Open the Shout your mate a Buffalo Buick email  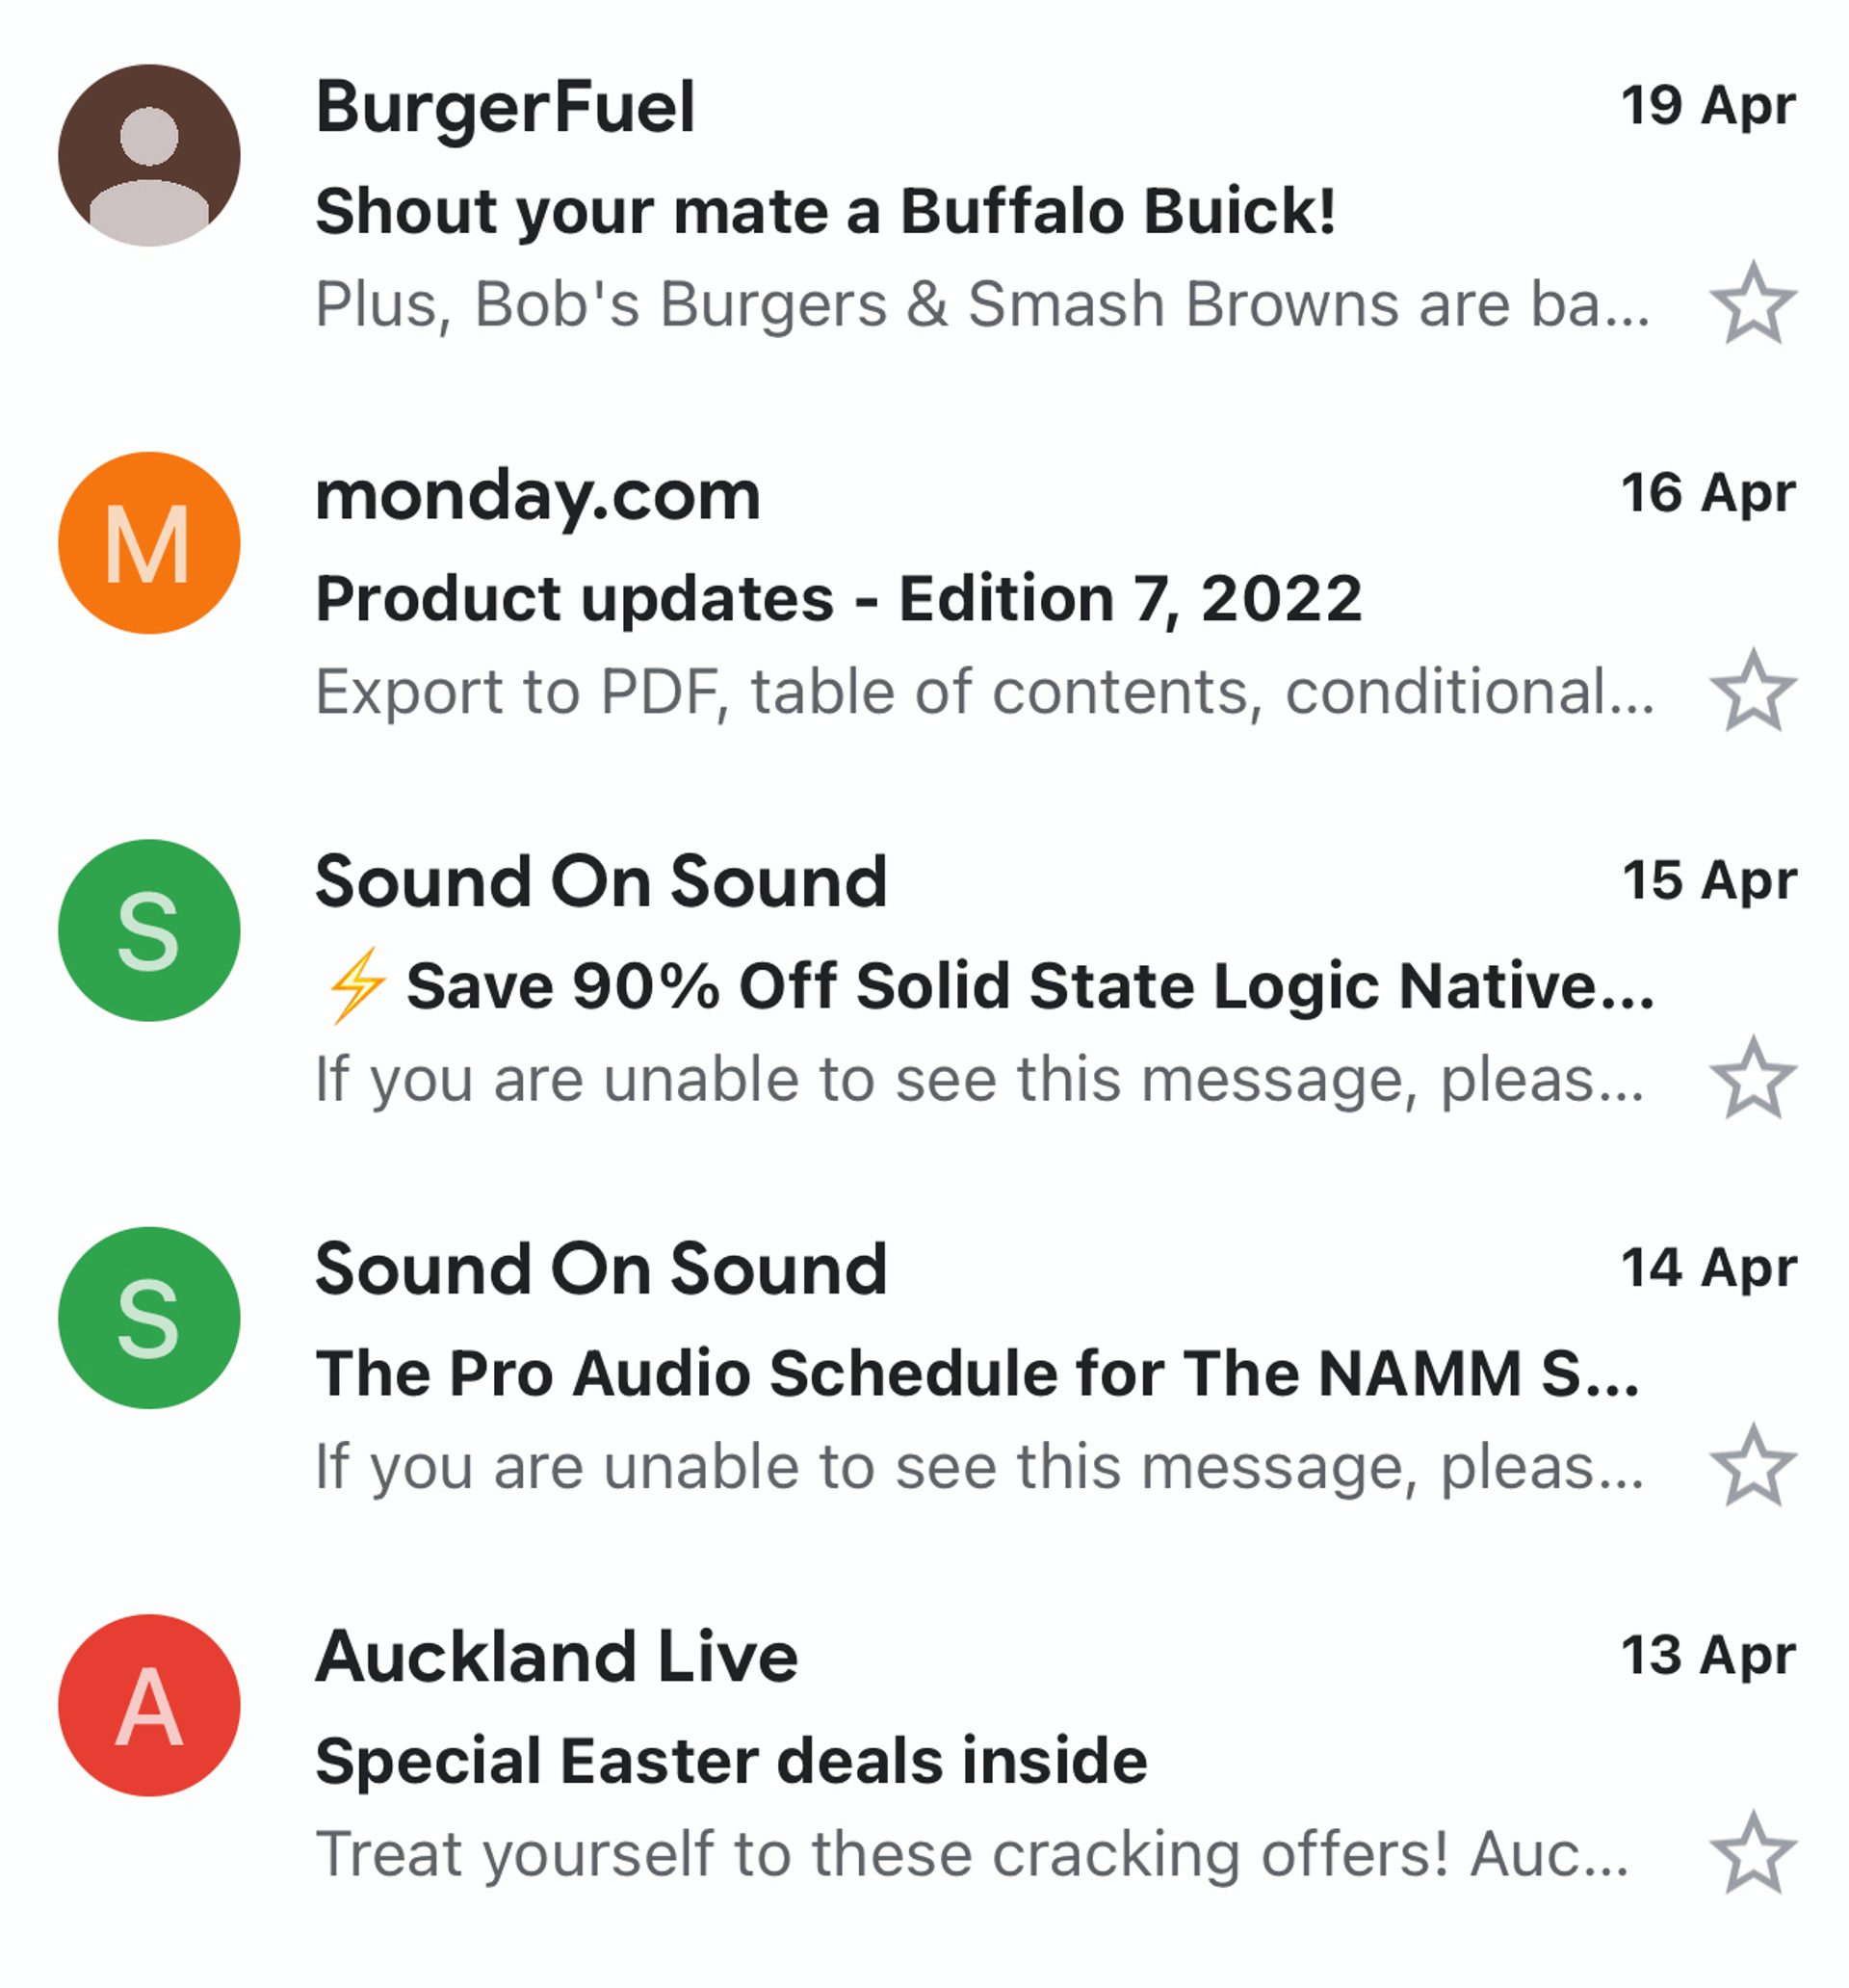(825, 211)
